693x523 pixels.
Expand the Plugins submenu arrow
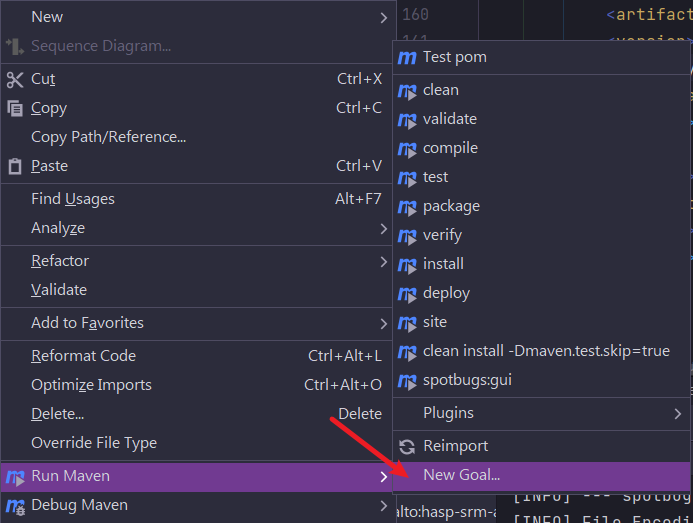point(678,414)
